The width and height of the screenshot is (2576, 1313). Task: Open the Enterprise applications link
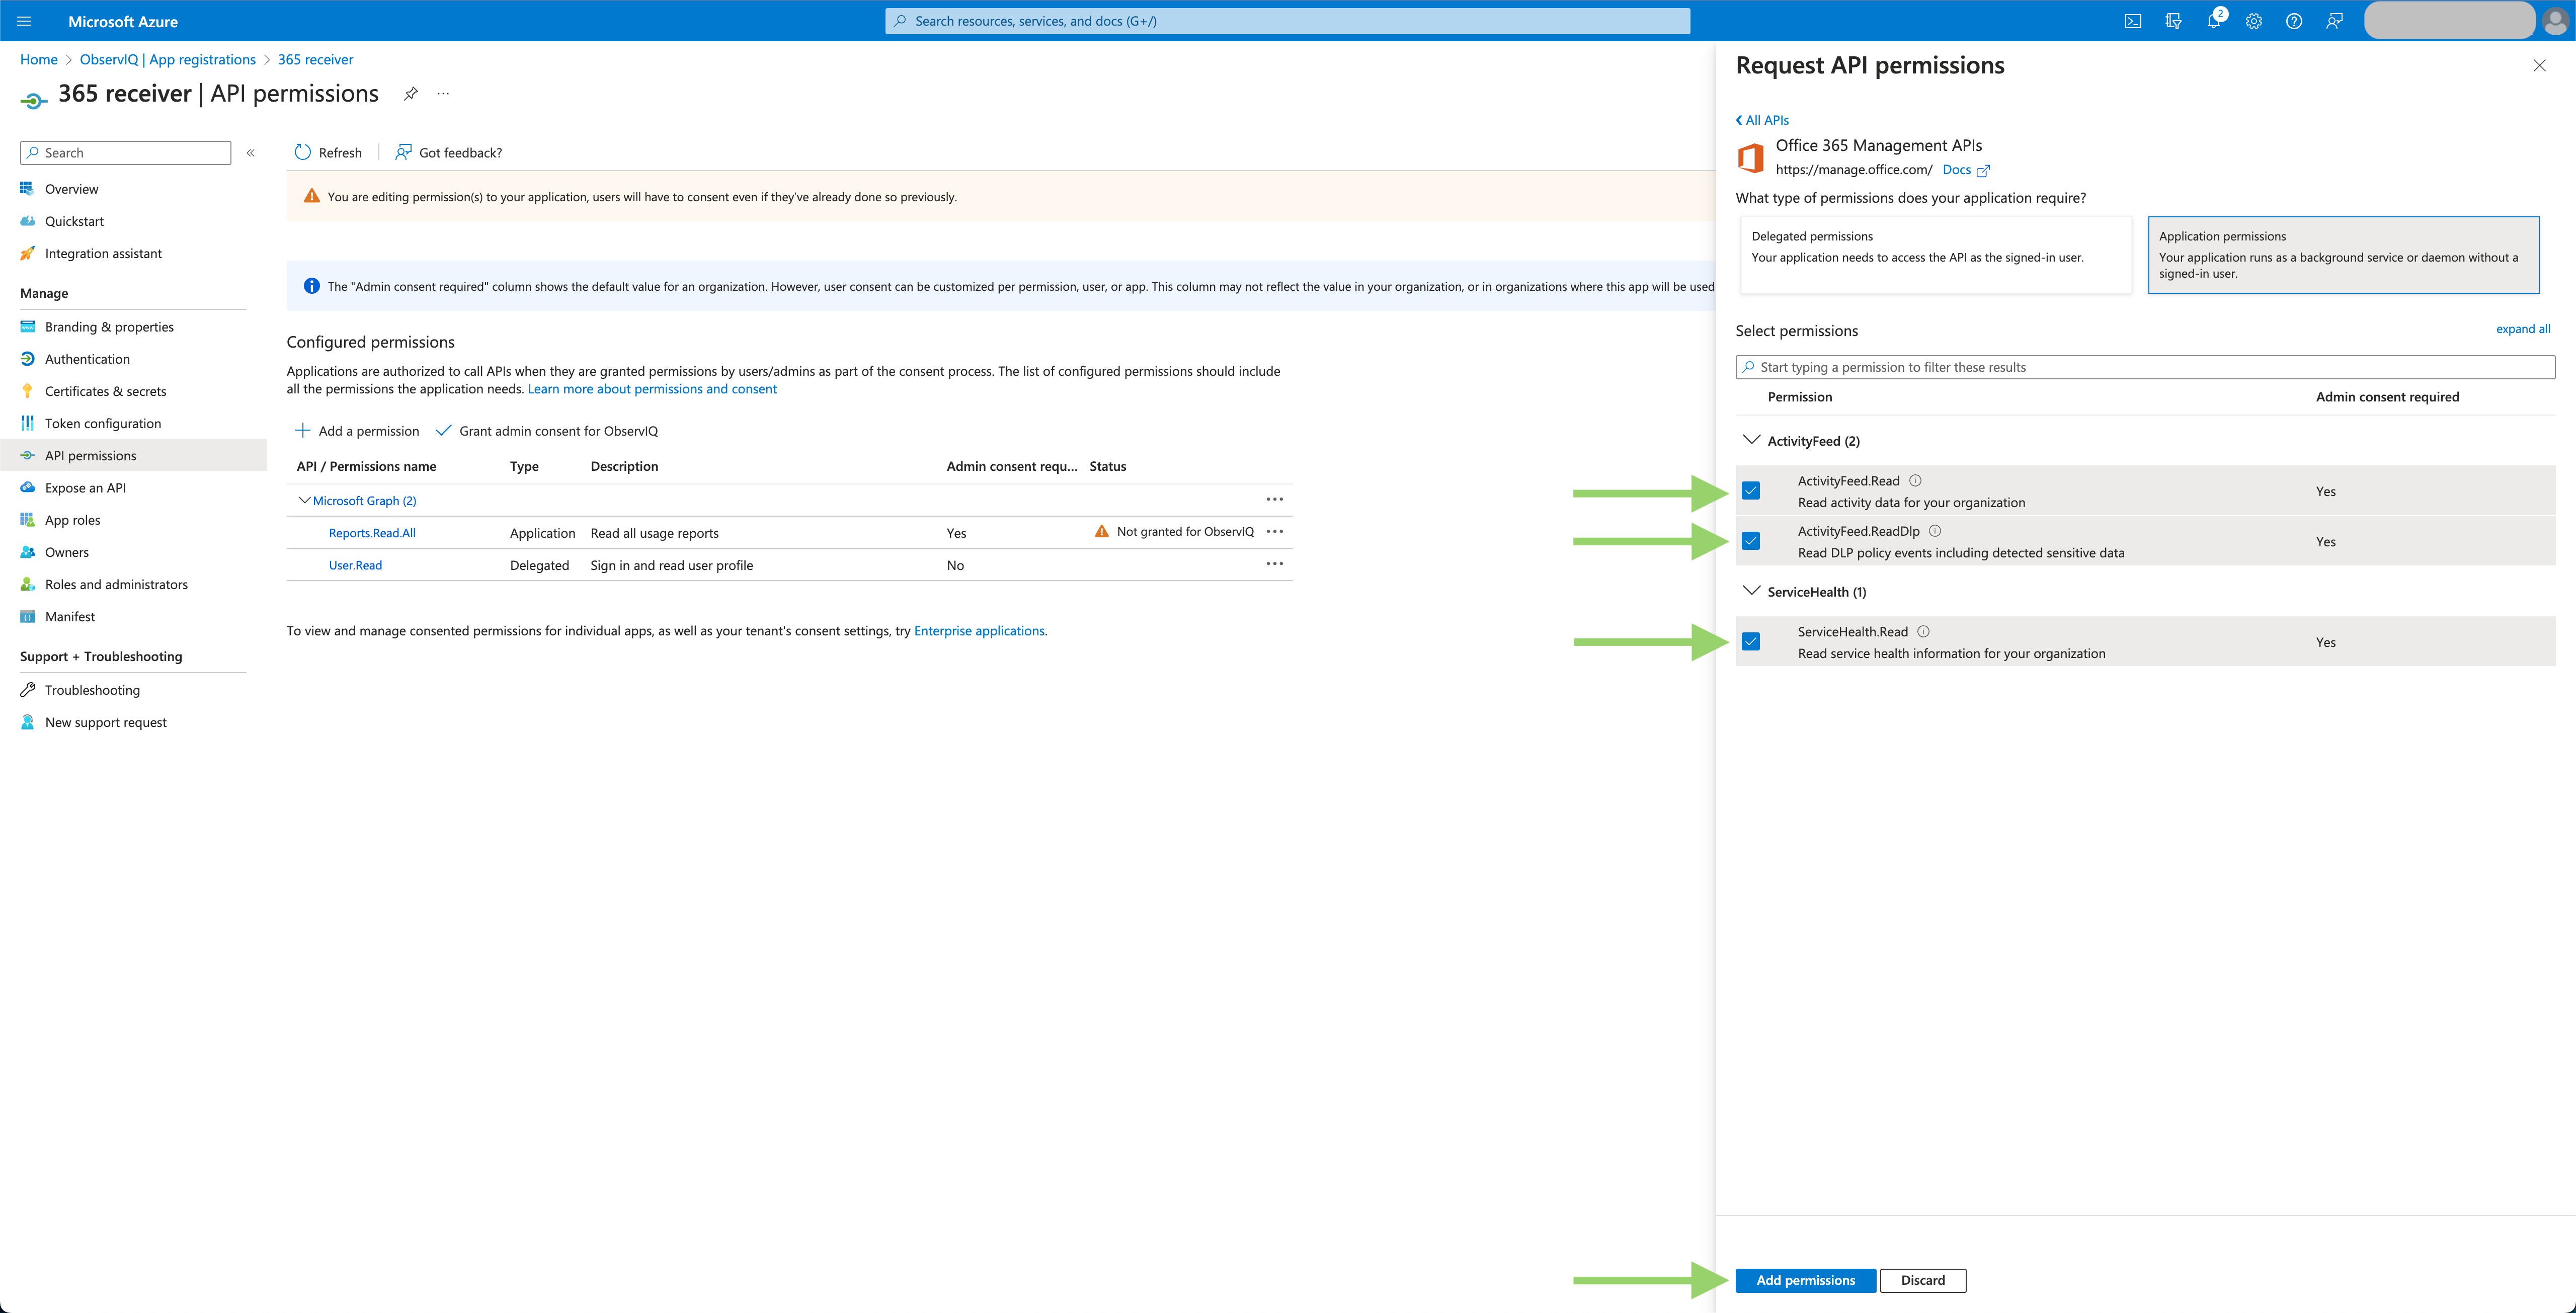tap(978, 630)
